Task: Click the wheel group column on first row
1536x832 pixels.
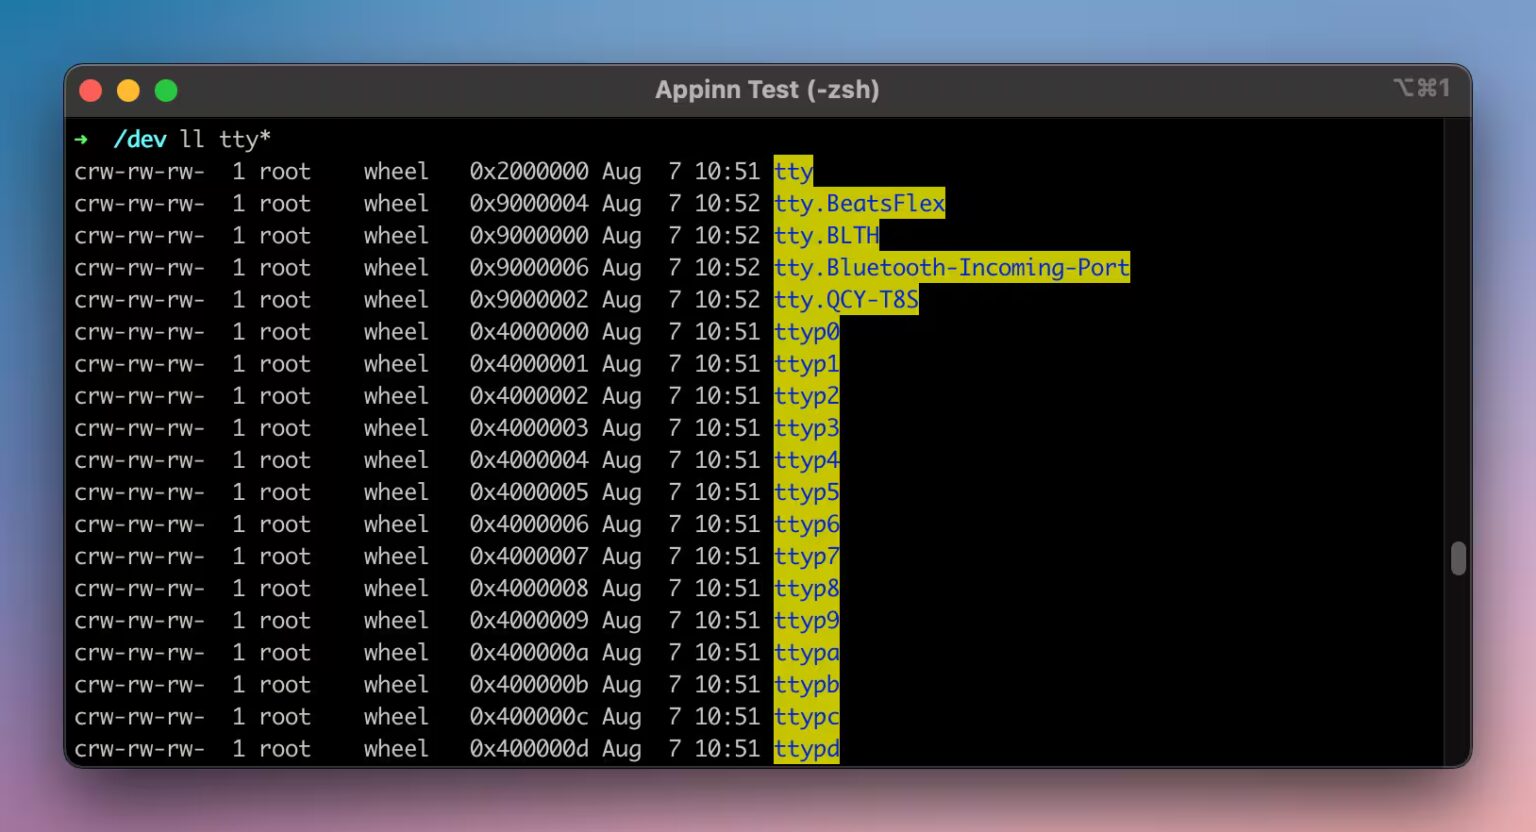Action: click(395, 171)
